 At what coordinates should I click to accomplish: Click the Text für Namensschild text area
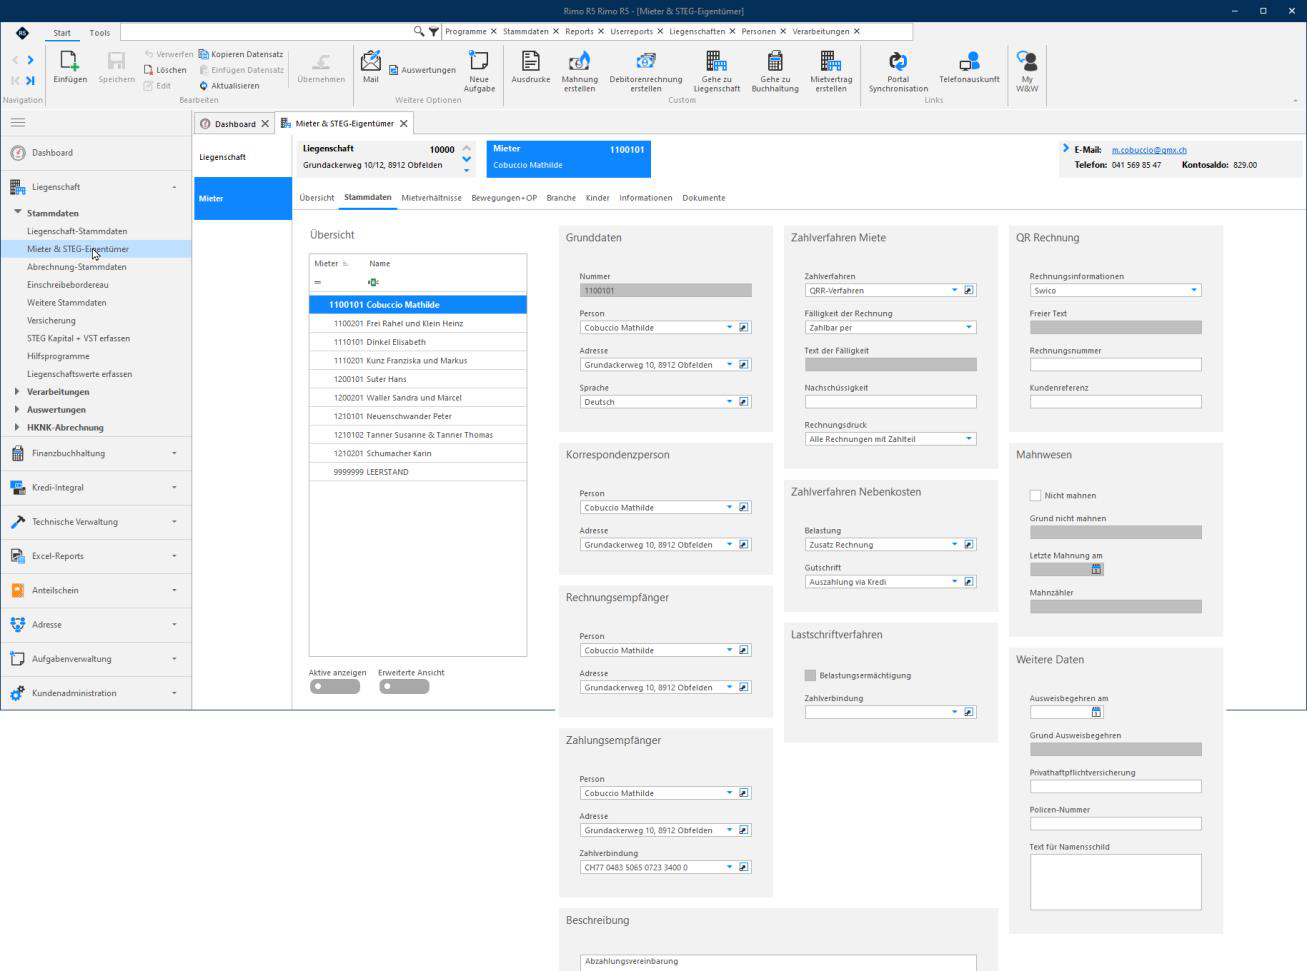click(x=1115, y=882)
